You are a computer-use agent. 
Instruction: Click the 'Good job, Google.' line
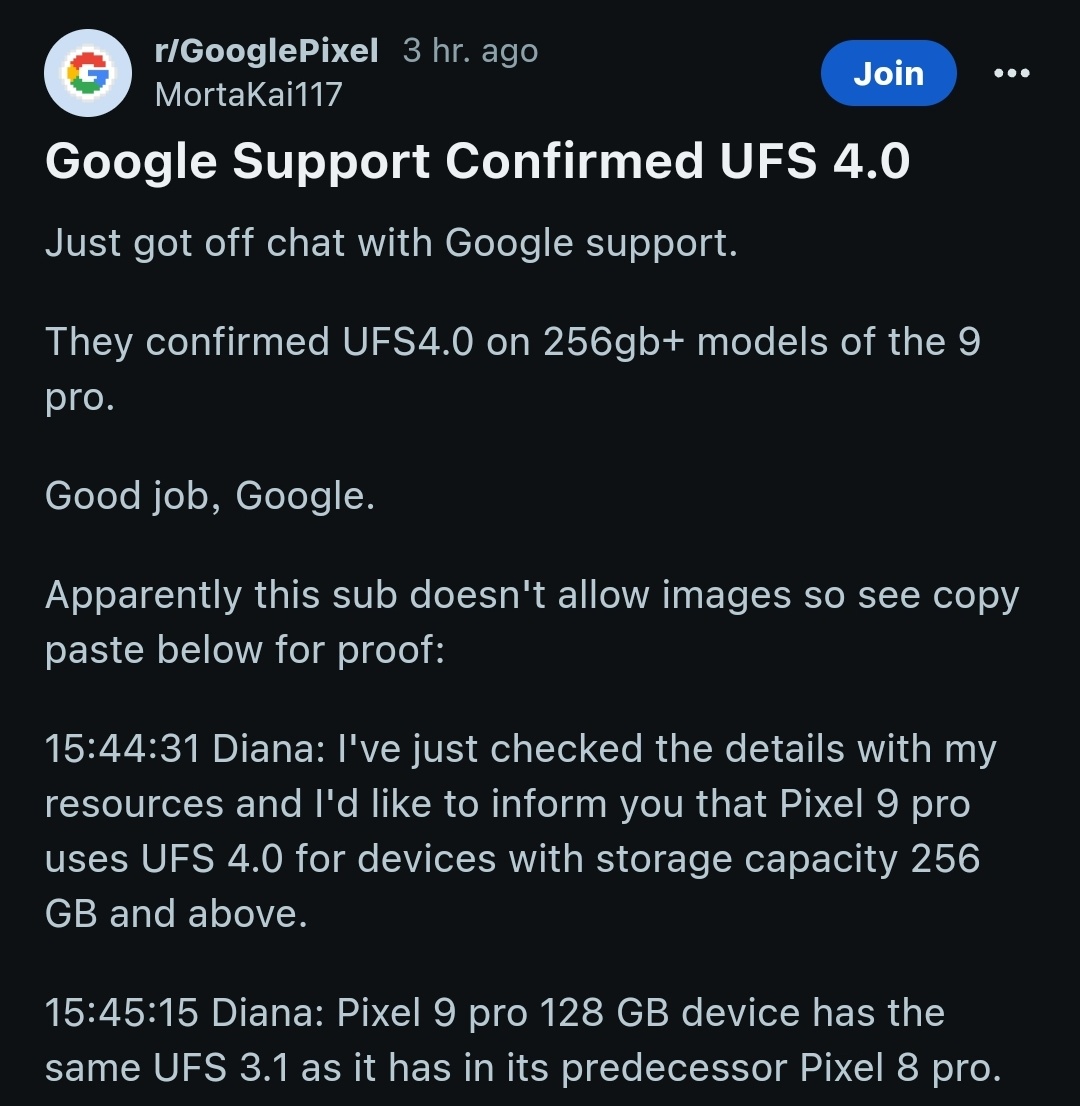tap(210, 495)
